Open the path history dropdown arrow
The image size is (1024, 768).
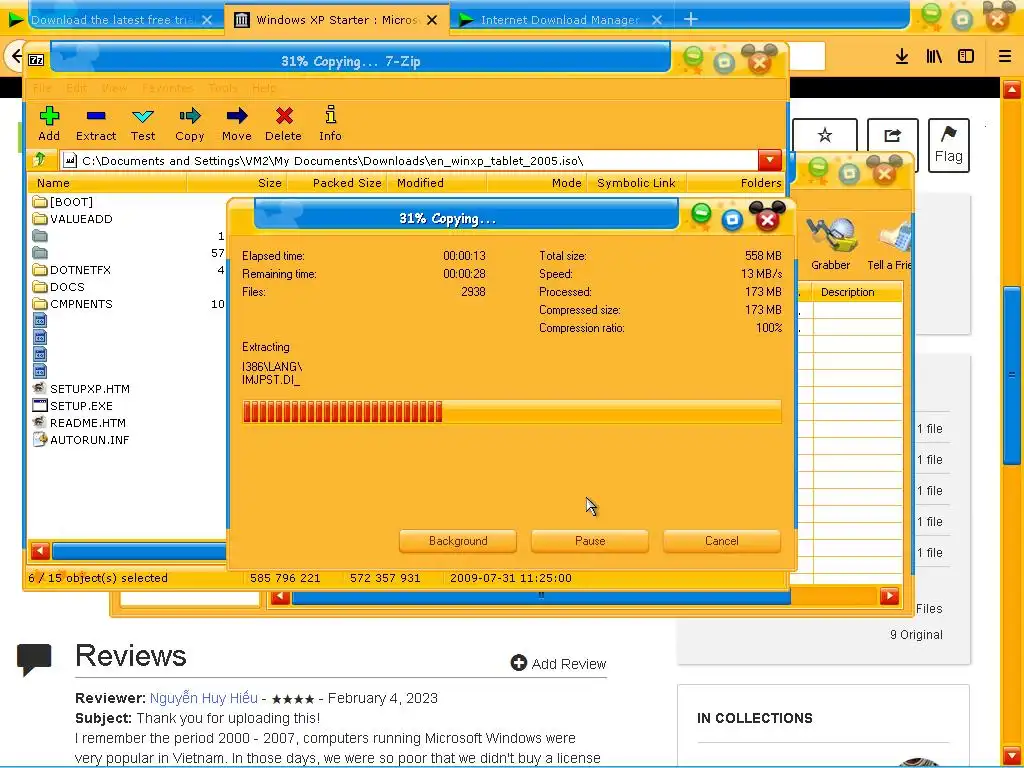tap(770, 160)
